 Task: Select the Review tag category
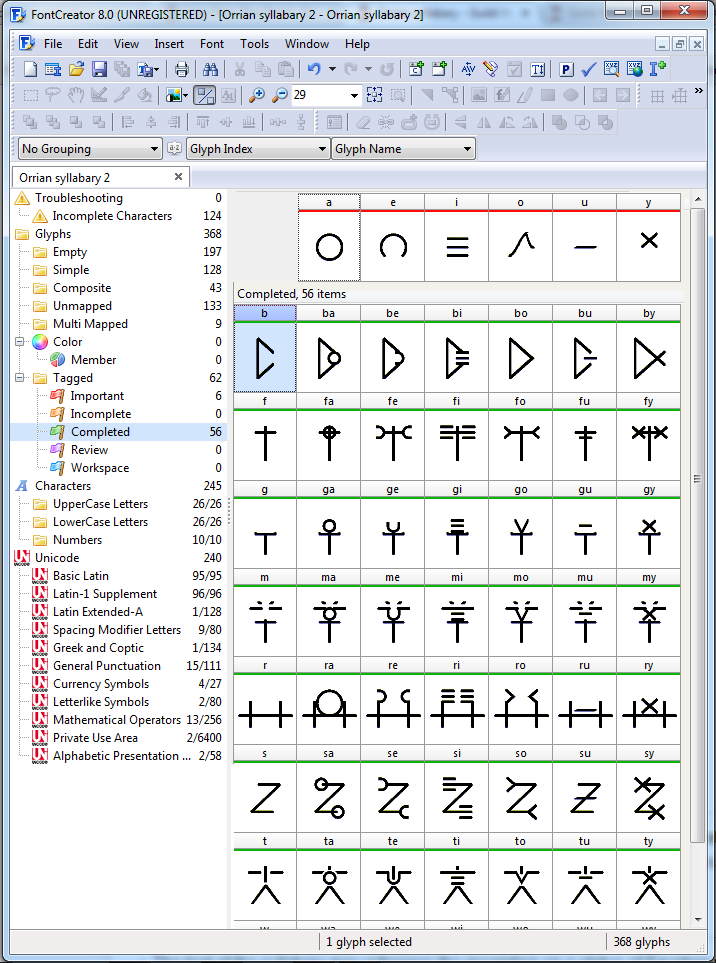[90, 450]
